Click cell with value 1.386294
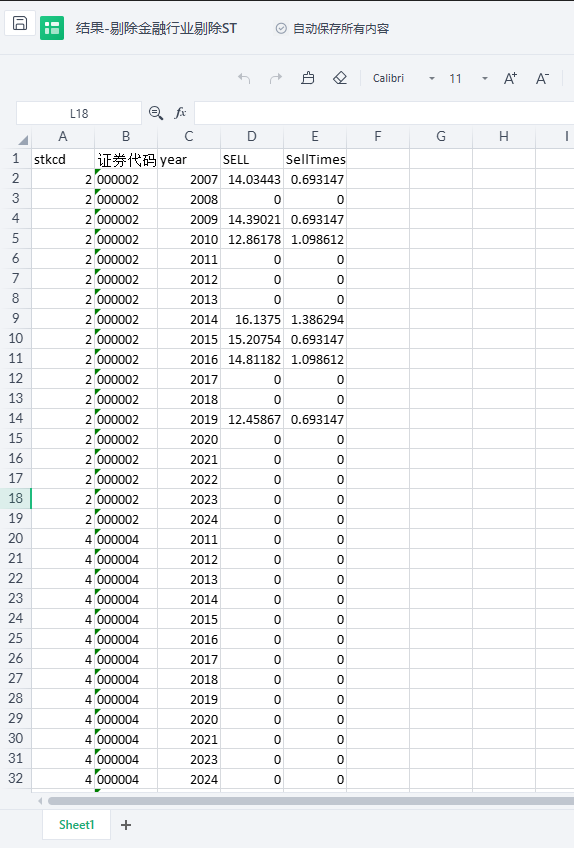The height and width of the screenshot is (848, 574). [314, 319]
